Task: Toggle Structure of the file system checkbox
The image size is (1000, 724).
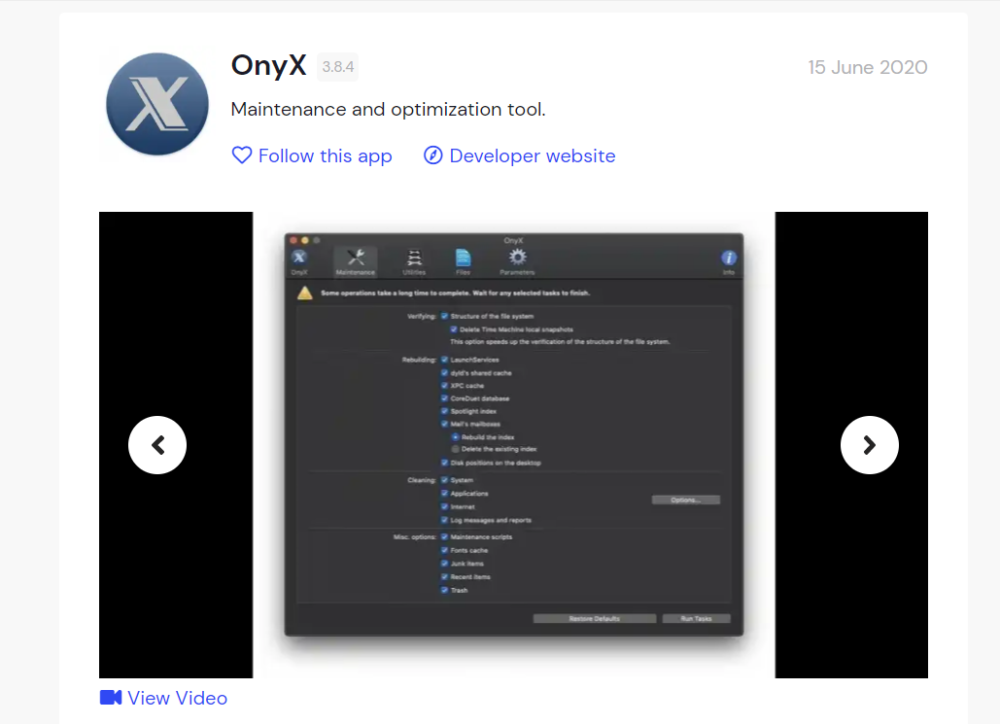Action: 445,316
